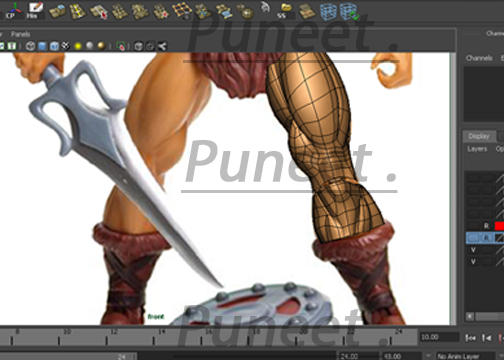504x360 pixels.
Task: Go to start of playback range
Action: click(471, 338)
